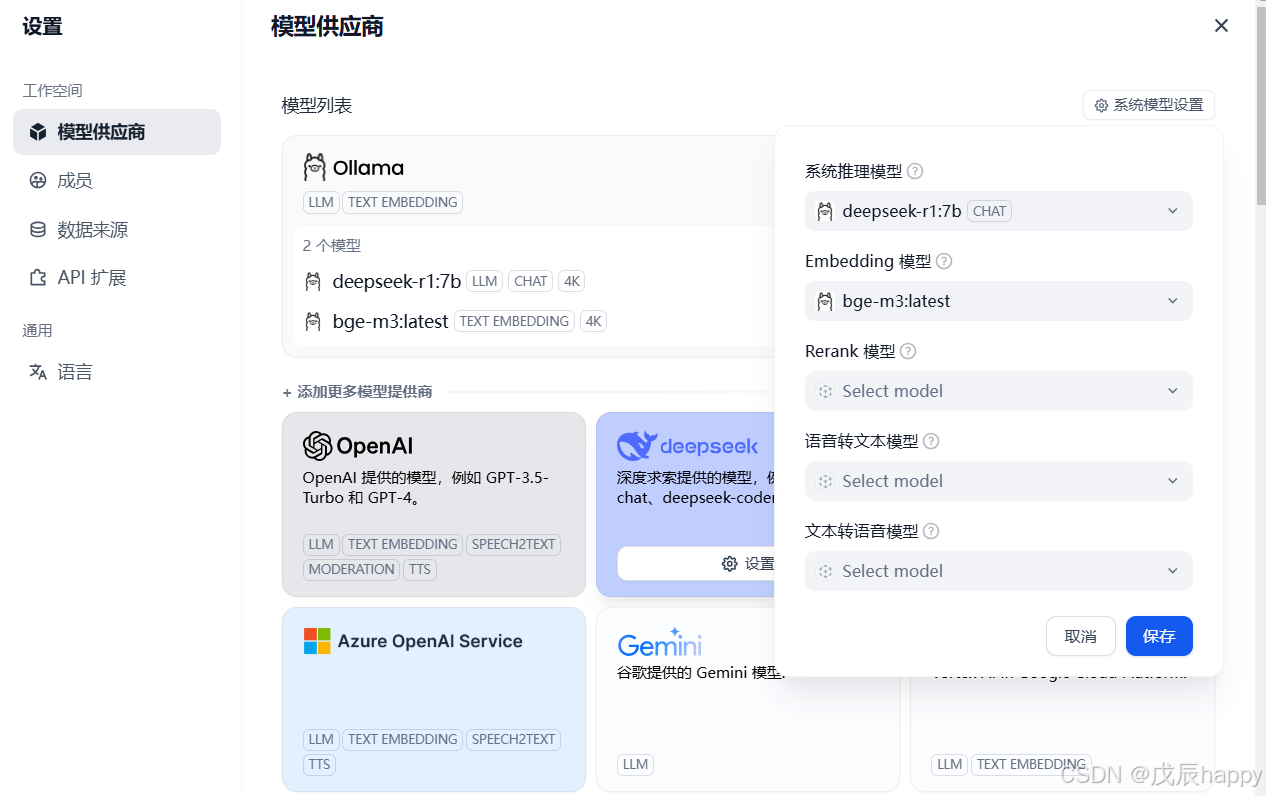Open the 语音转文本模型 dropdown

coord(999,481)
